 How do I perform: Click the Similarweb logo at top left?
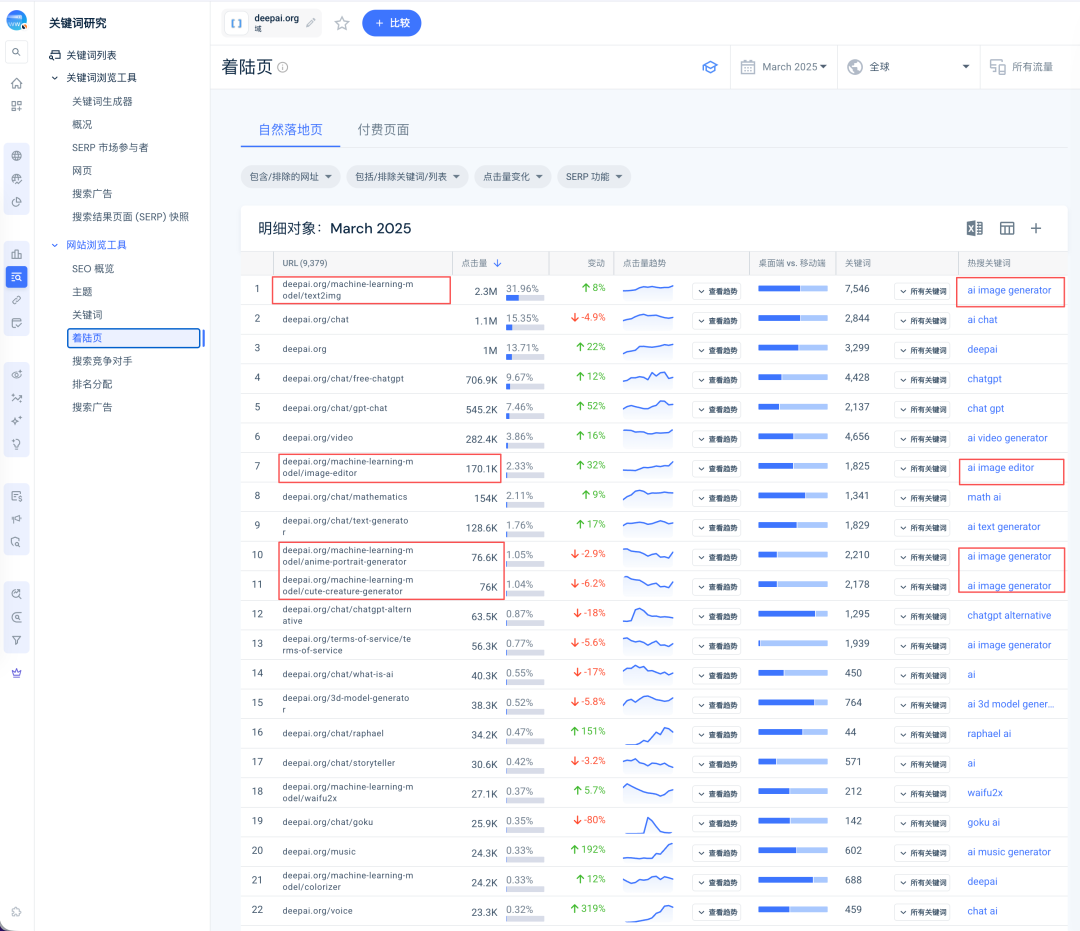(x=17, y=20)
